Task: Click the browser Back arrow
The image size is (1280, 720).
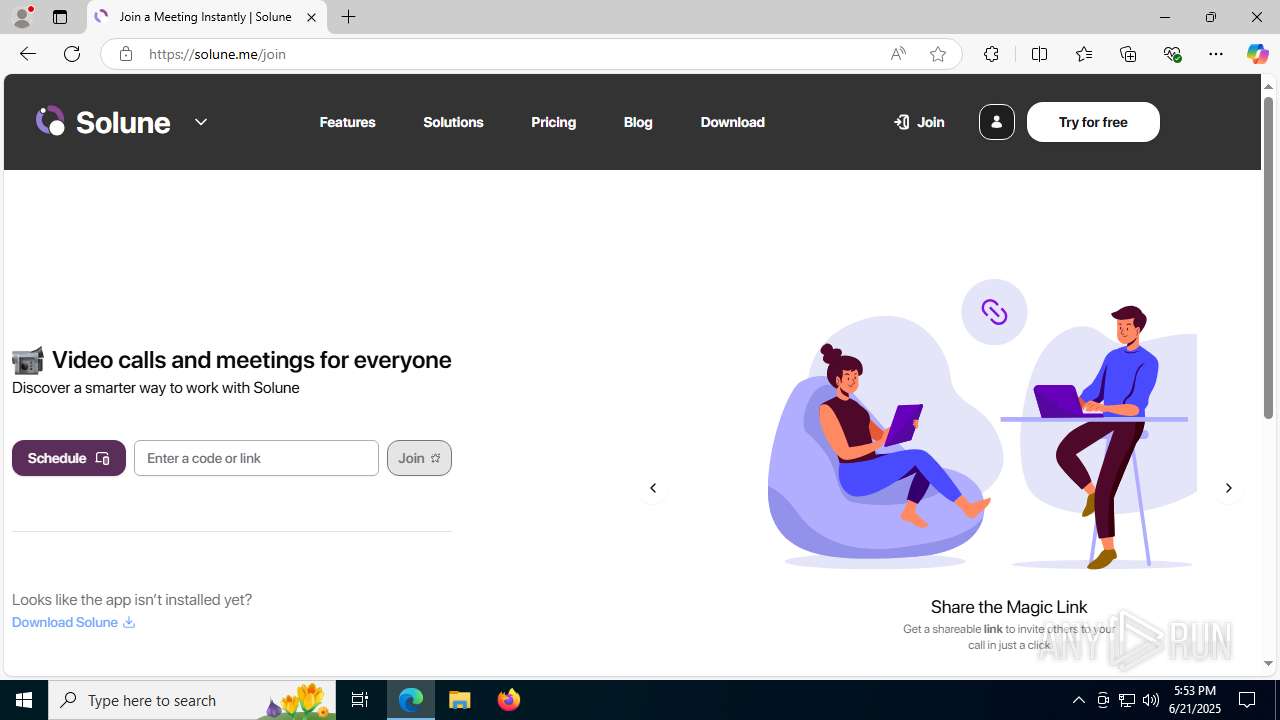Action: pyautogui.click(x=28, y=54)
